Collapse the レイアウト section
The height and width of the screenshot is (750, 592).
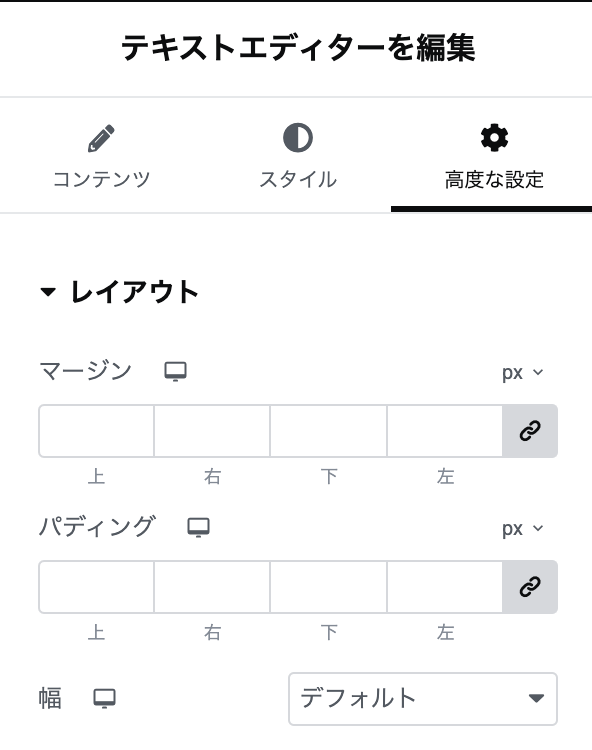(x=120, y=292)
